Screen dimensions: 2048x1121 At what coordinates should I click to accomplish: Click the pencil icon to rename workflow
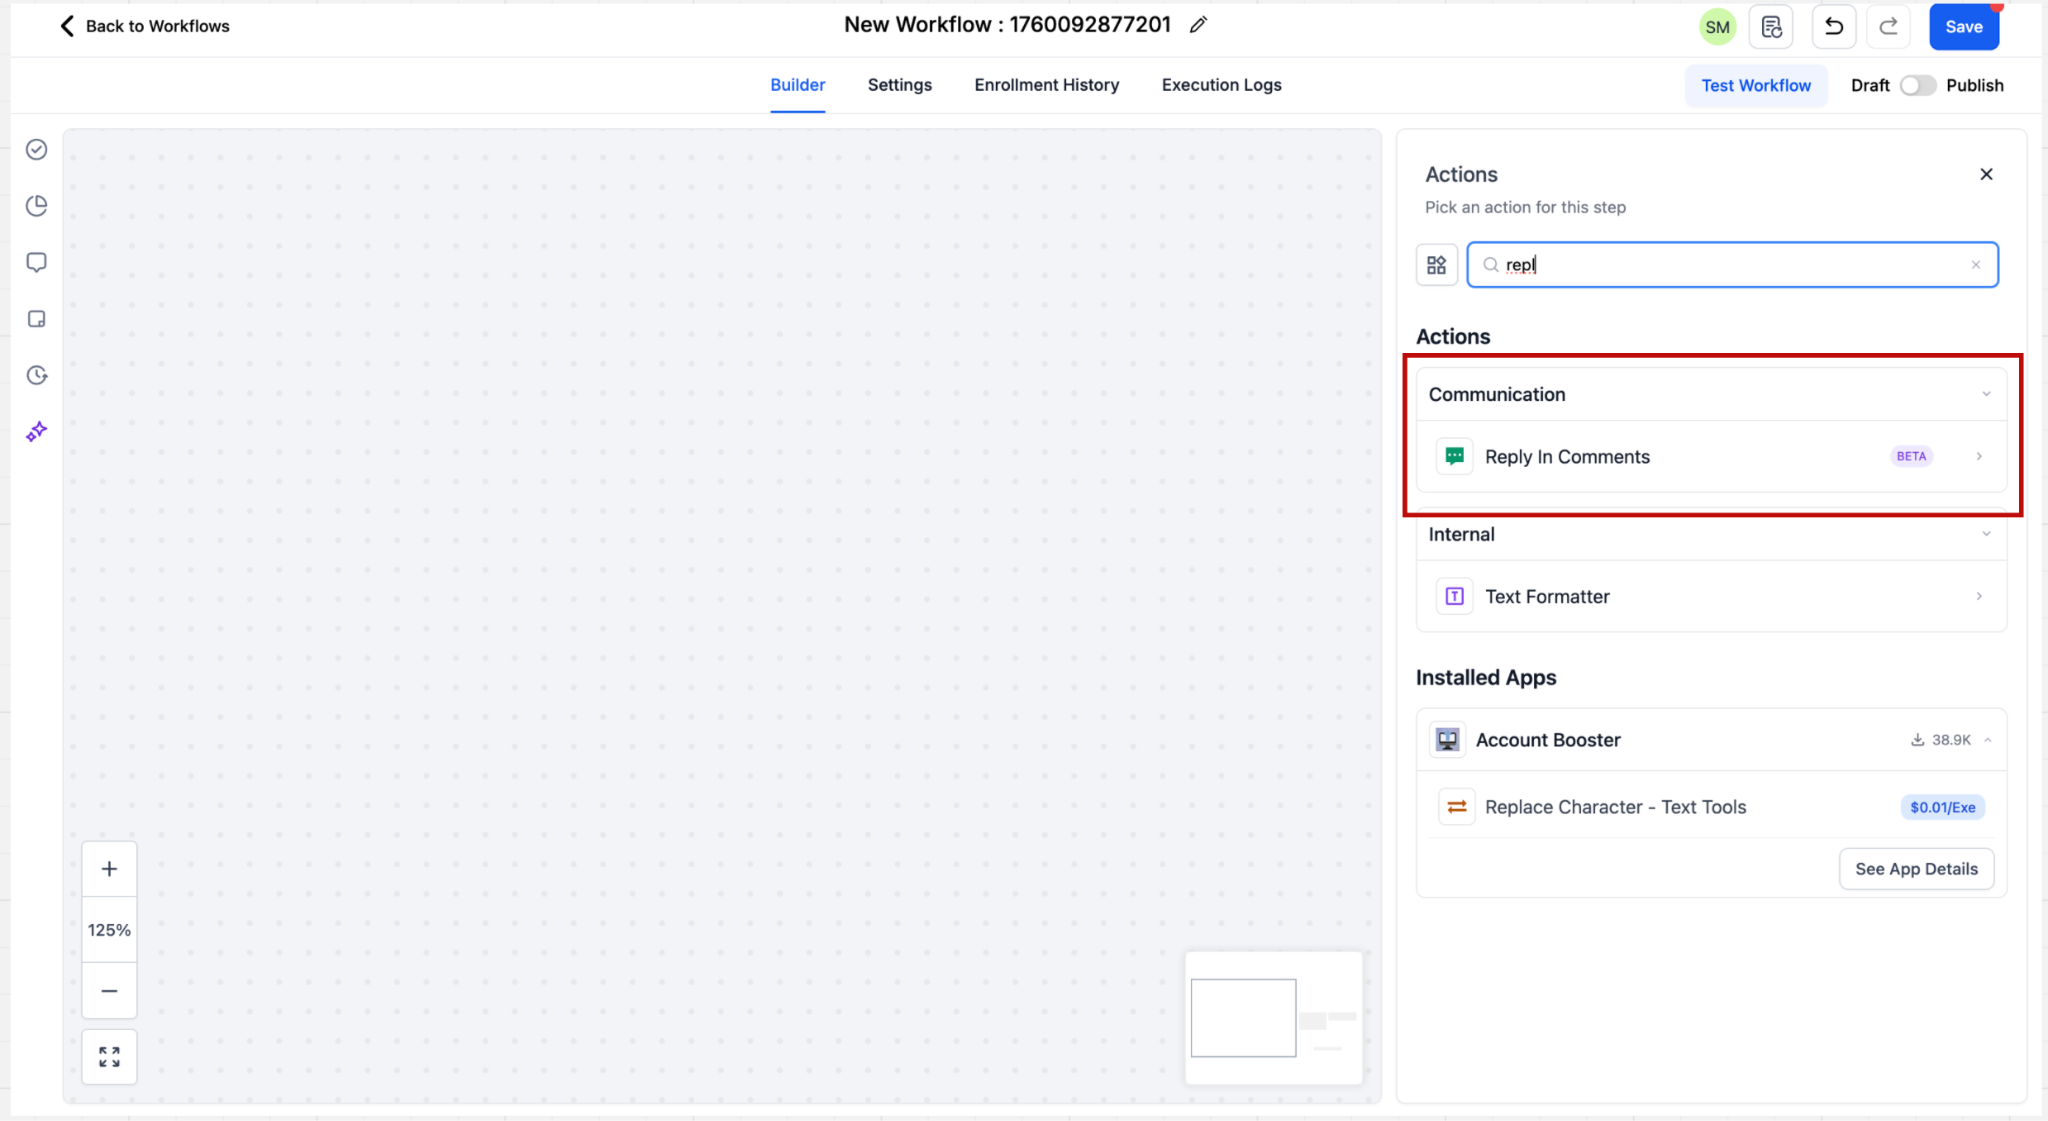[x=1198, y=25]
